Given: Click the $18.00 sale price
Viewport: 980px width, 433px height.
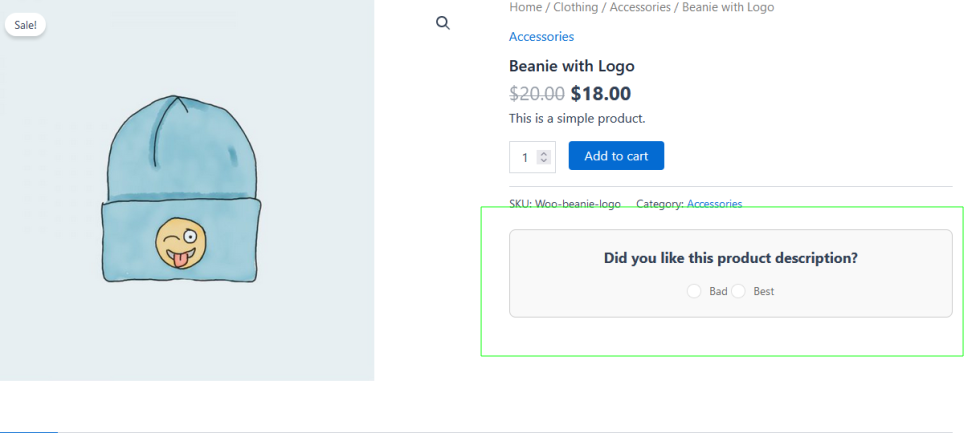Looking at the screenshot, I should (600, 94).
